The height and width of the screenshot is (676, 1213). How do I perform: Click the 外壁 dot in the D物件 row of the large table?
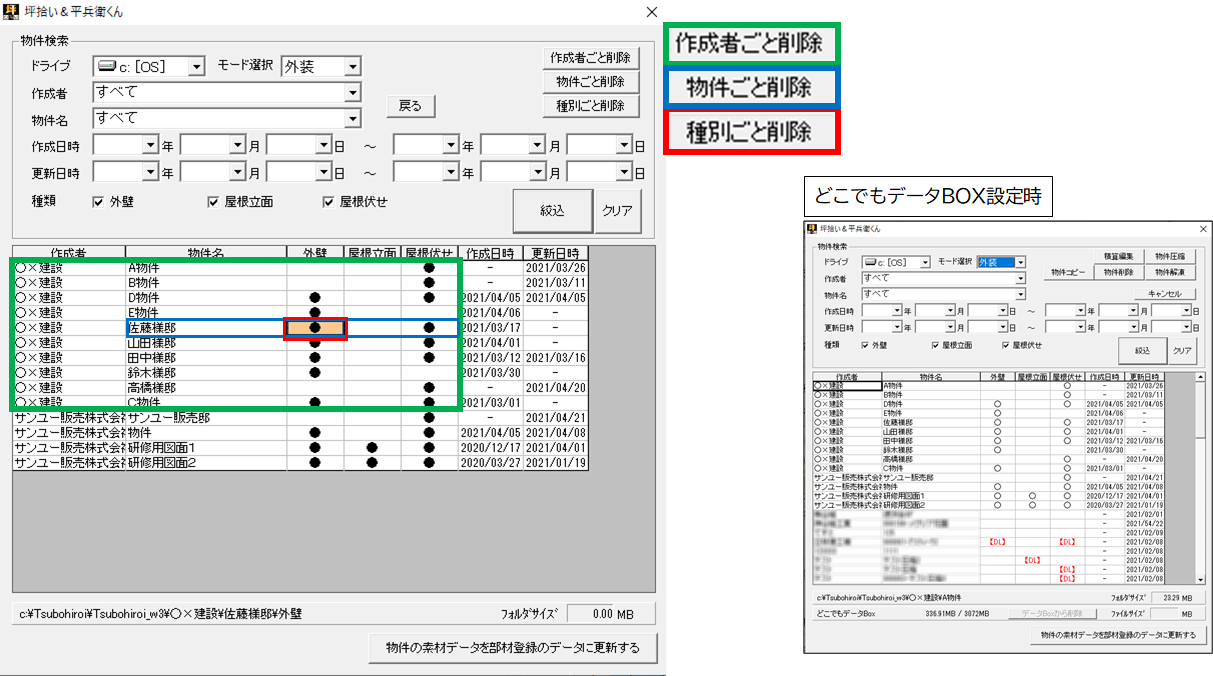point(315,298)
